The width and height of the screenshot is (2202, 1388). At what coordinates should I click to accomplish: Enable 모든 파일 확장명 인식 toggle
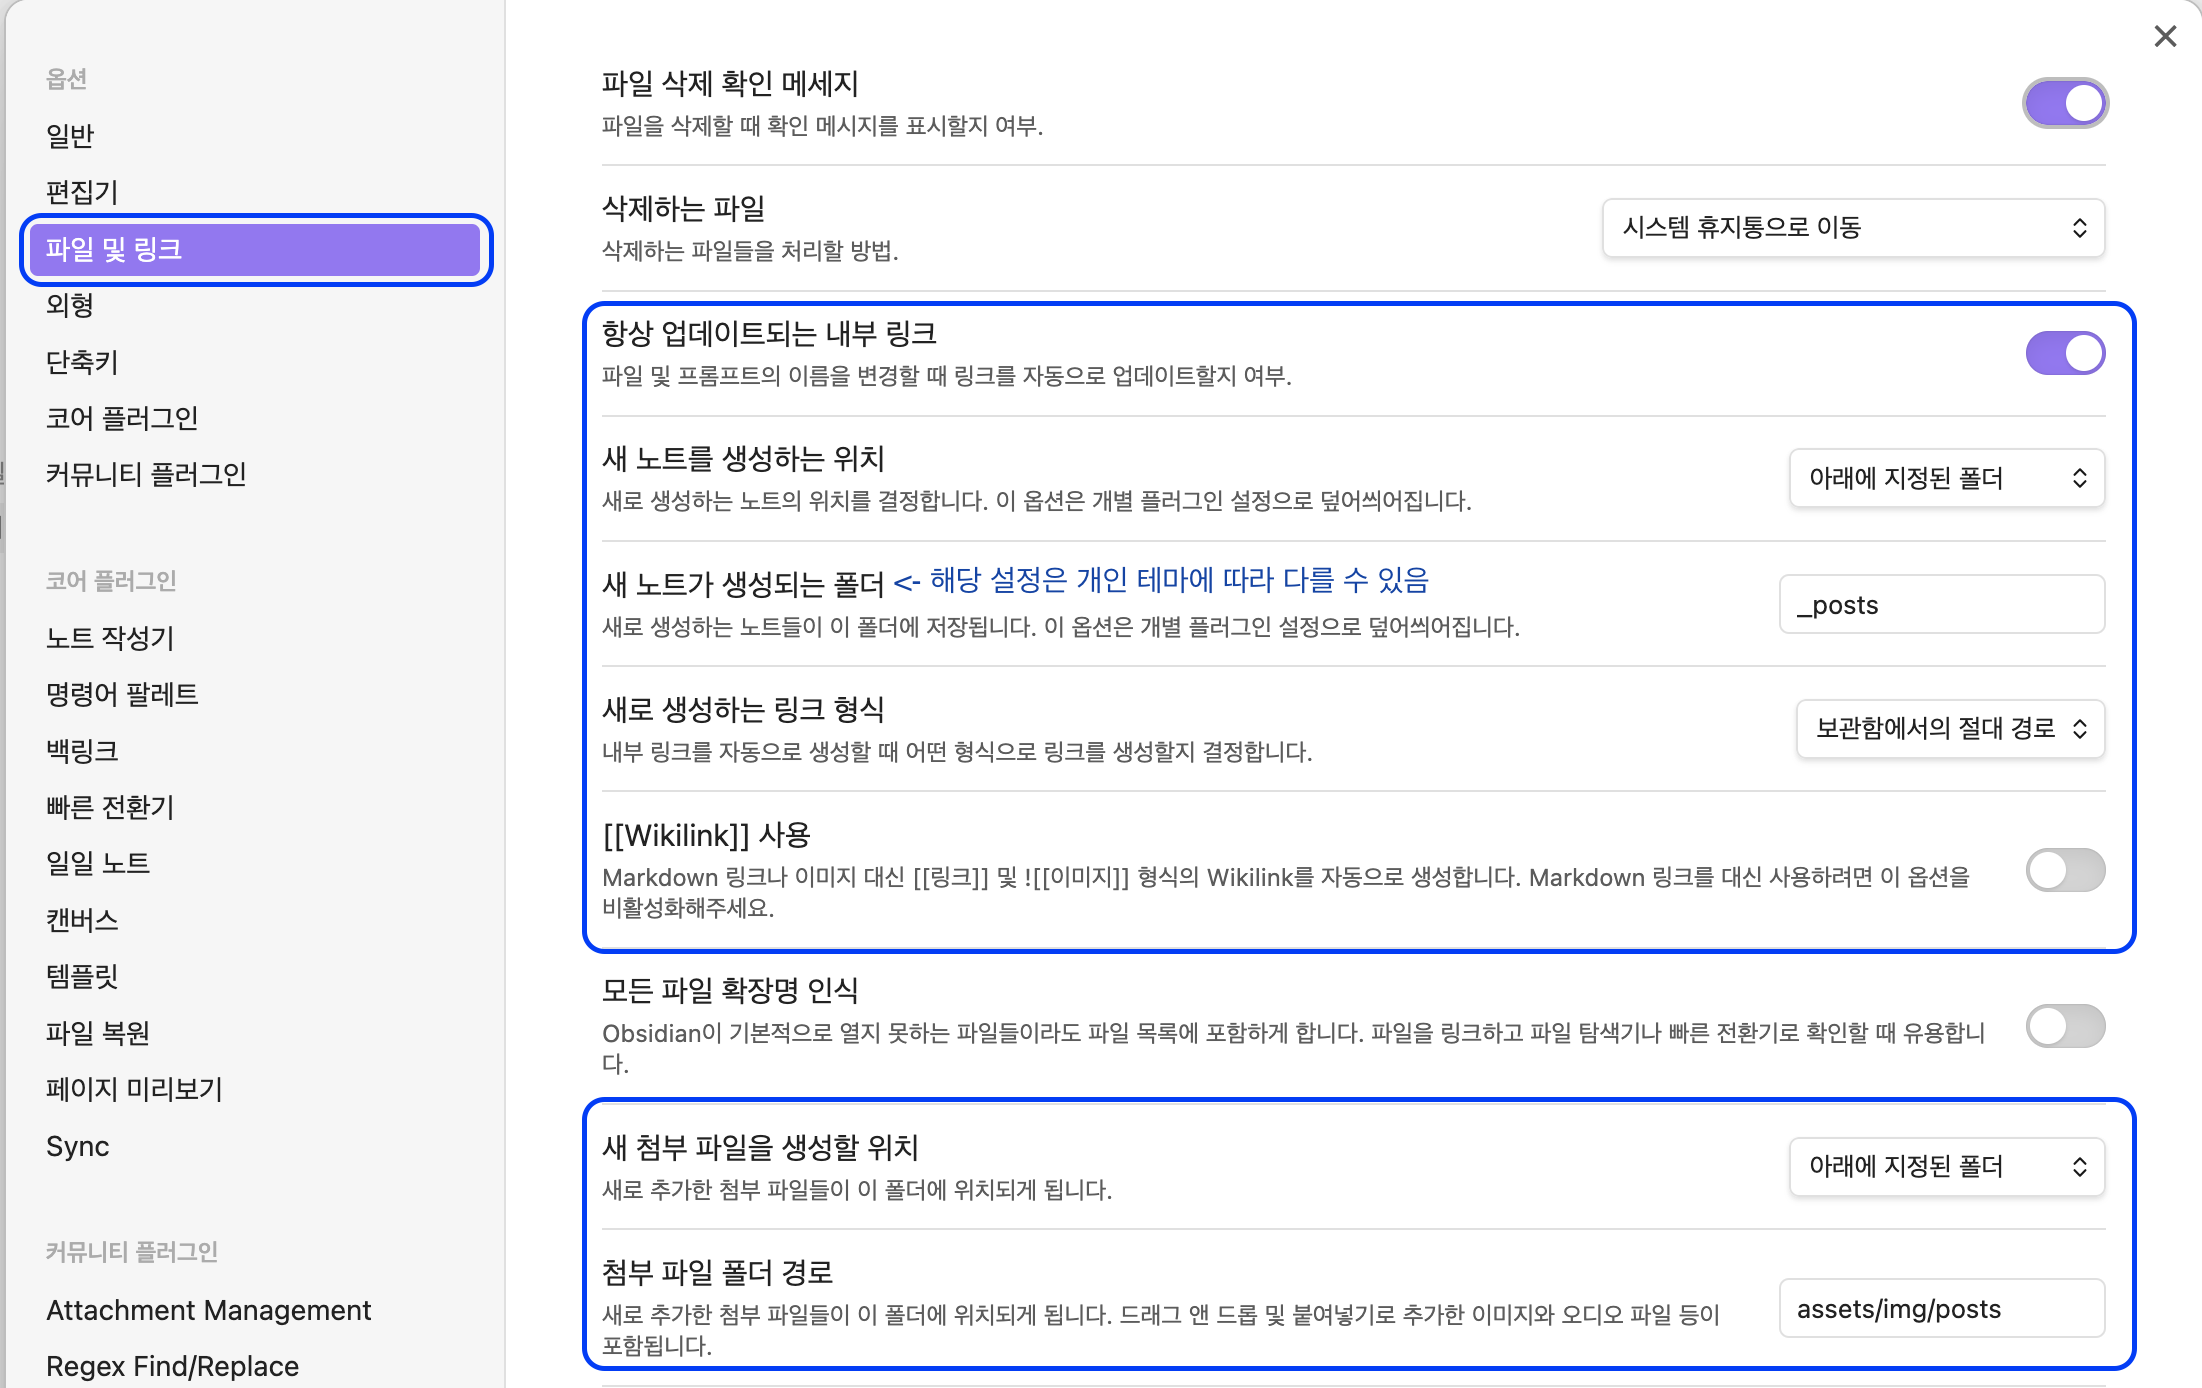2065,1026
